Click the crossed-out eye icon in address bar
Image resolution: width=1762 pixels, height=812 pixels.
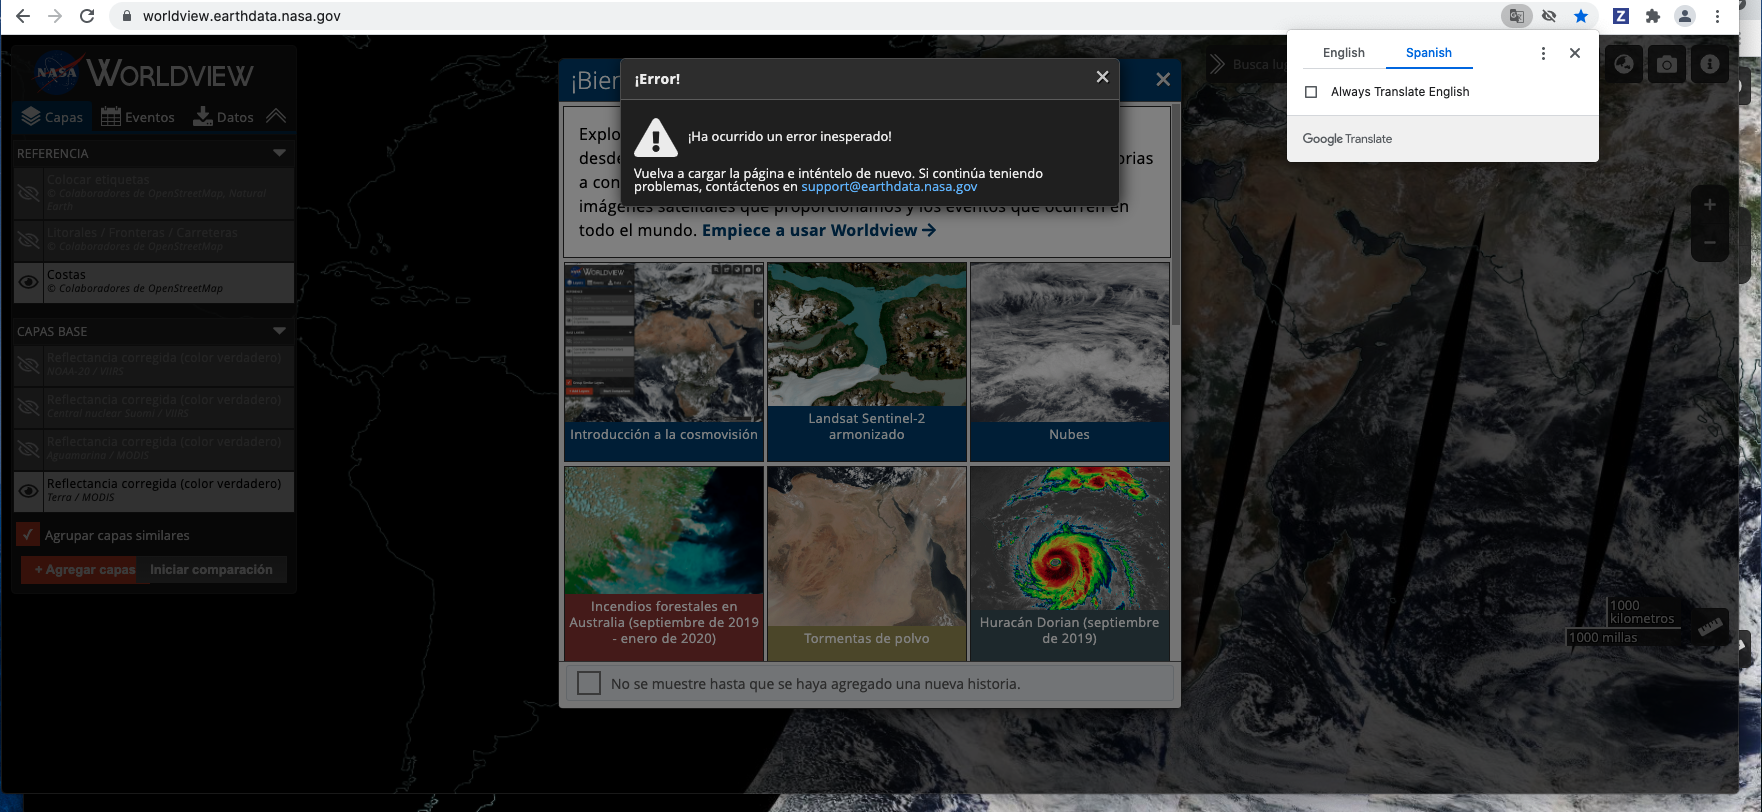1549,16
